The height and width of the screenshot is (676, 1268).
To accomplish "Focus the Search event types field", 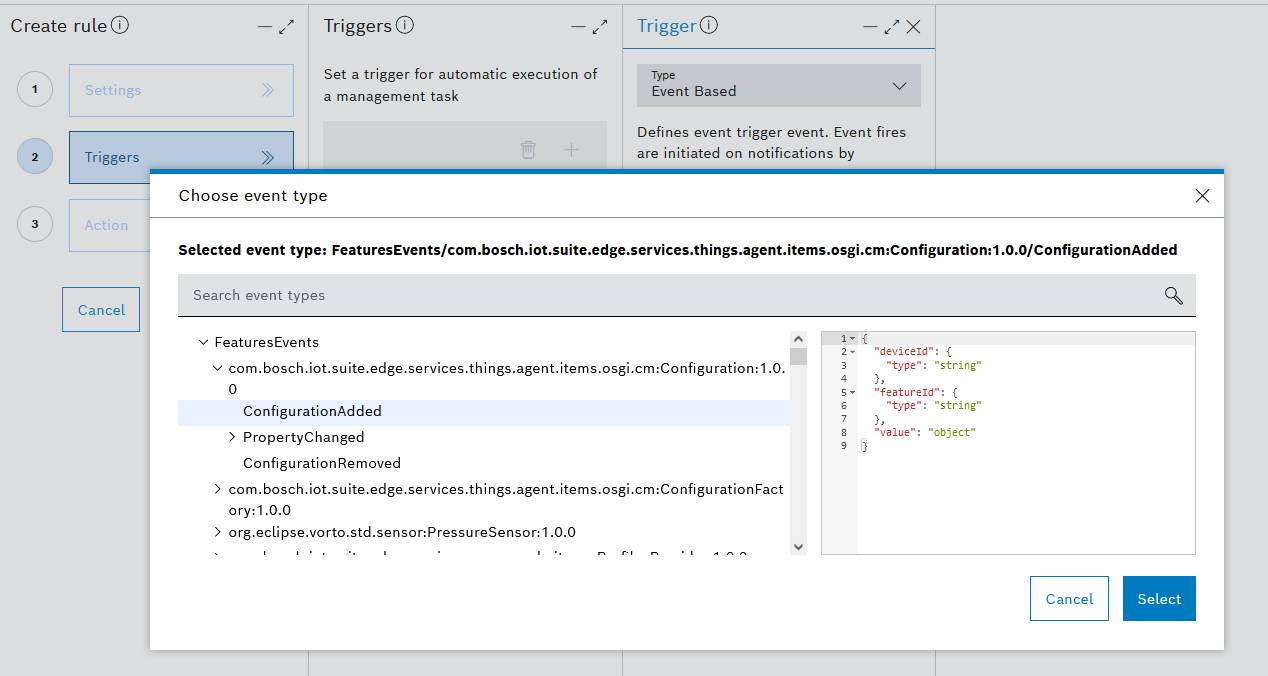I will coord(687,295).
